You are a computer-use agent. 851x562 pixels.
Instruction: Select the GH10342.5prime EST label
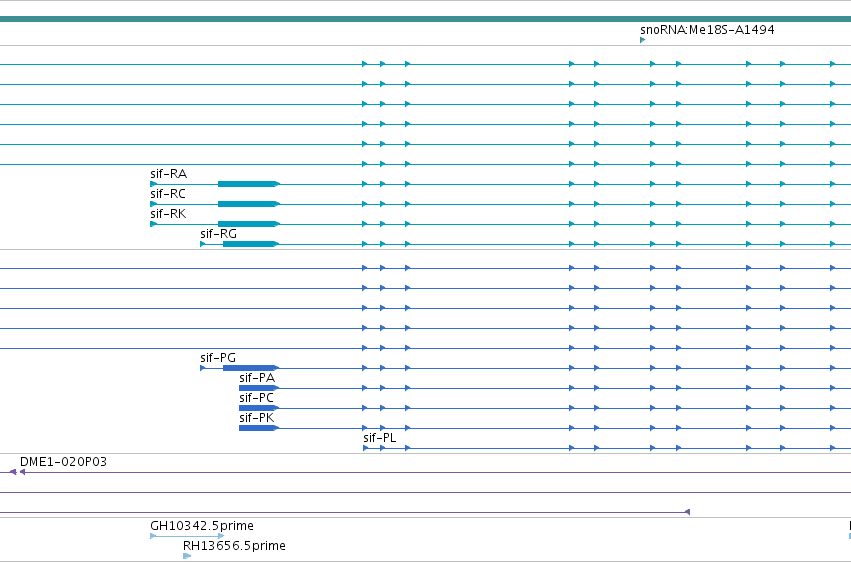pos(202,526)
